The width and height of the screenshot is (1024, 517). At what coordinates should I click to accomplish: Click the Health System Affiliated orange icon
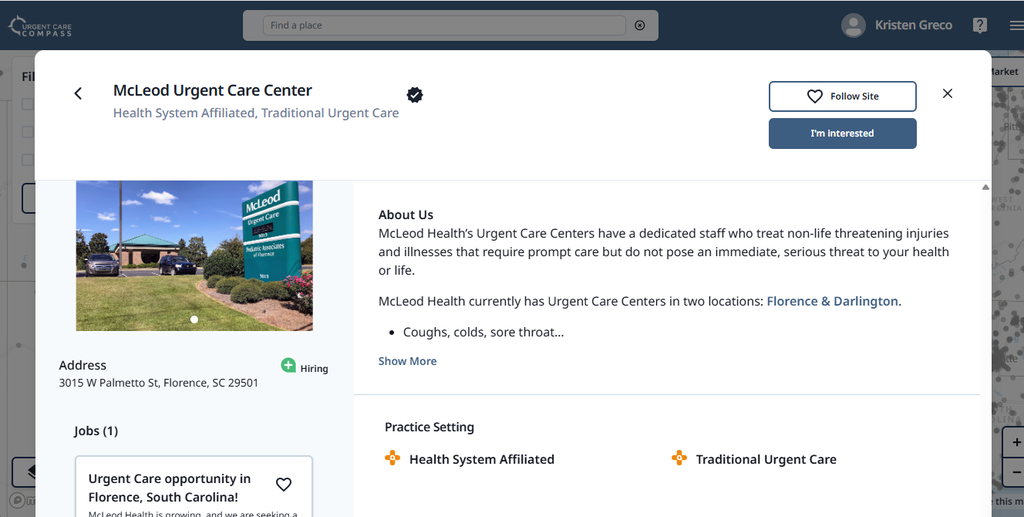point(392,458)
